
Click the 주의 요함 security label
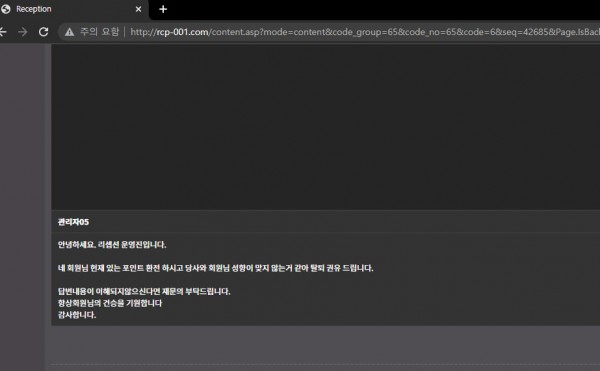tap(99, 32)
